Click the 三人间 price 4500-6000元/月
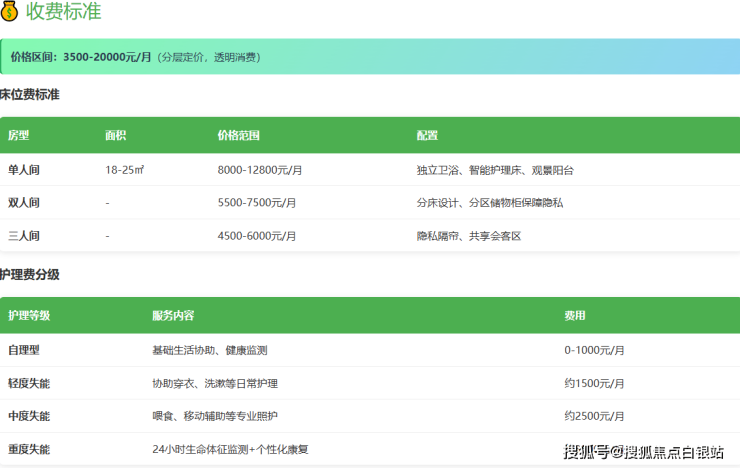Viewport: 740px width, 468px height. [x=257, y=236]
